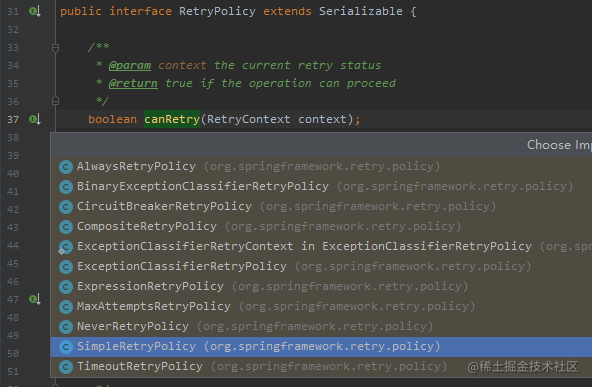Screen dimensions: 592x387
Task: Collapse Javadoc comment fold marker on line 33
Action: (x=55, y=48)
